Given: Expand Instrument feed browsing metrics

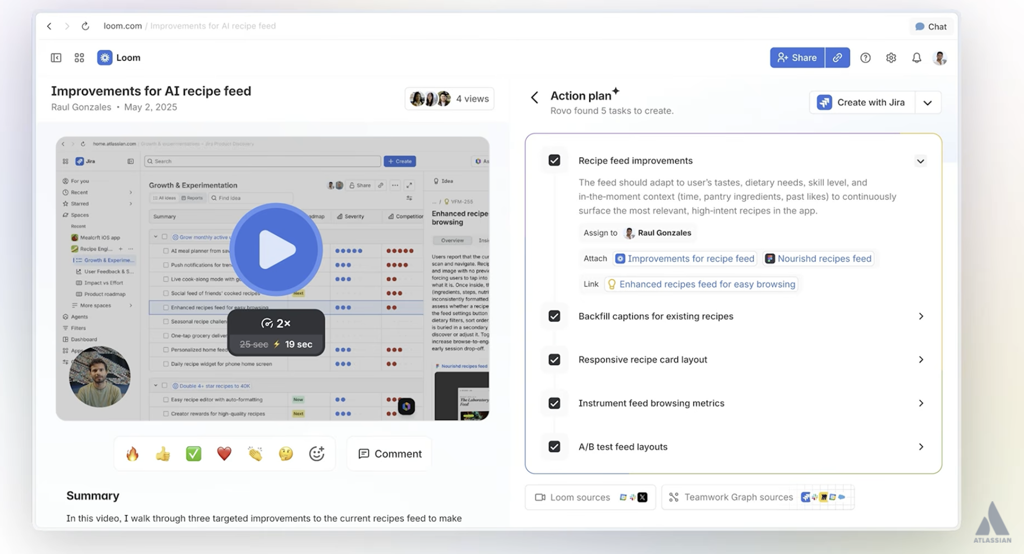Looking at the screenshot, I should tap(921, 403).
